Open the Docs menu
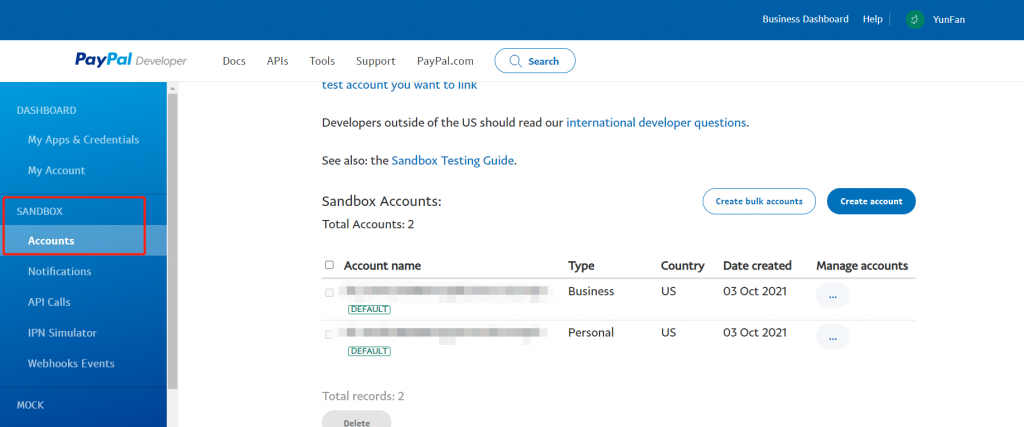The height and width of the screenshot is (427, 1024). pyautogui.click(x=234, y=61)
